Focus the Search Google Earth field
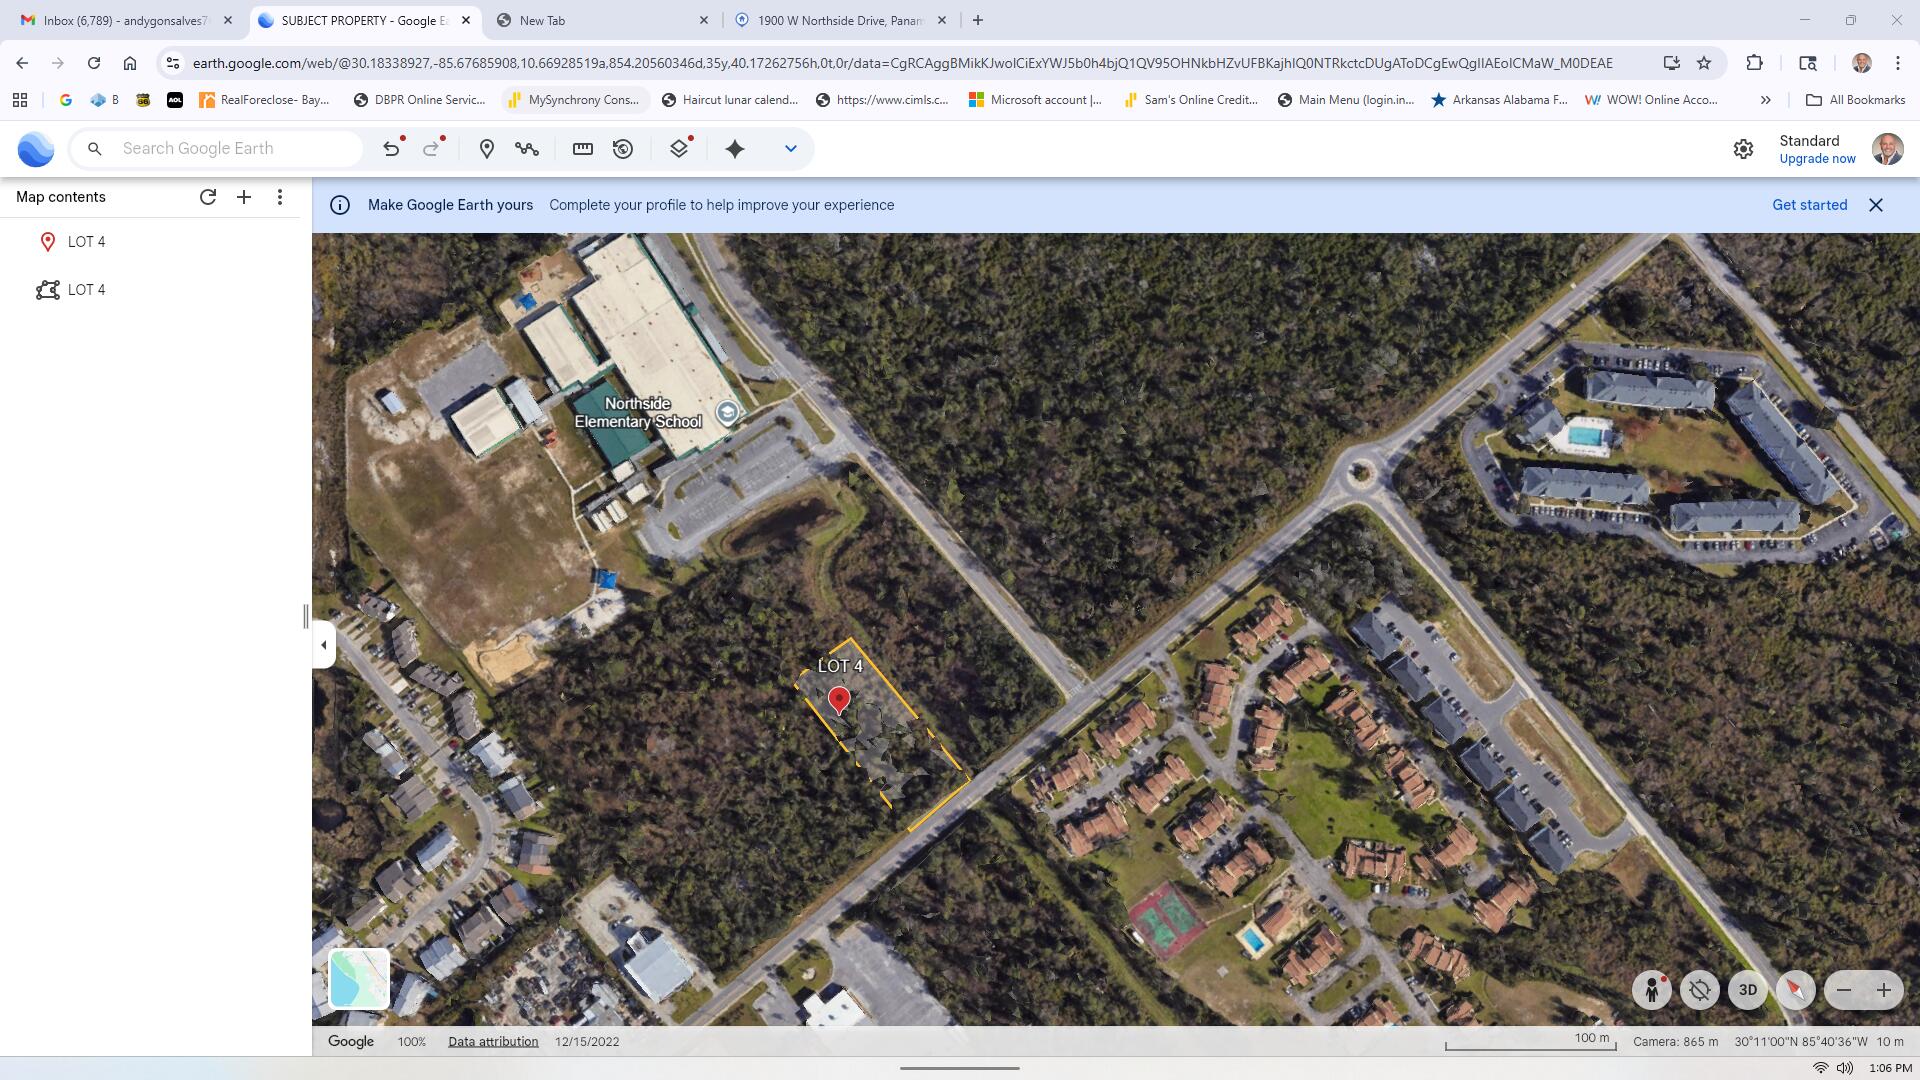 pos(216,149)
